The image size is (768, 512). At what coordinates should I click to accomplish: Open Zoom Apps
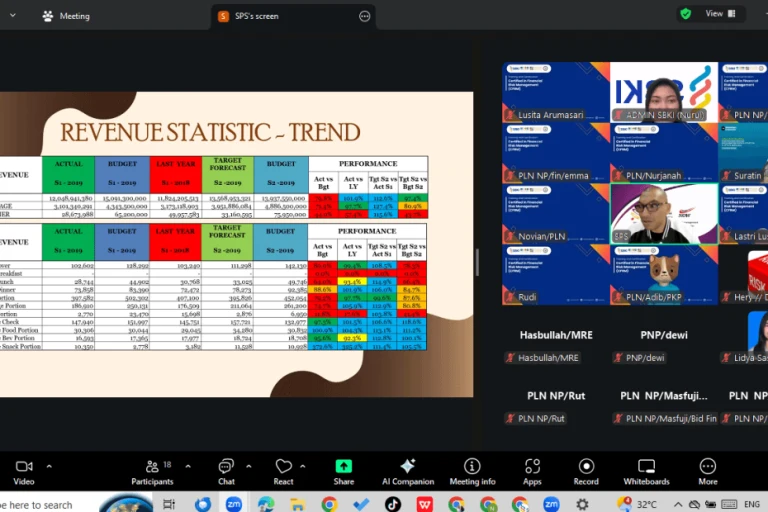point(532,472)
